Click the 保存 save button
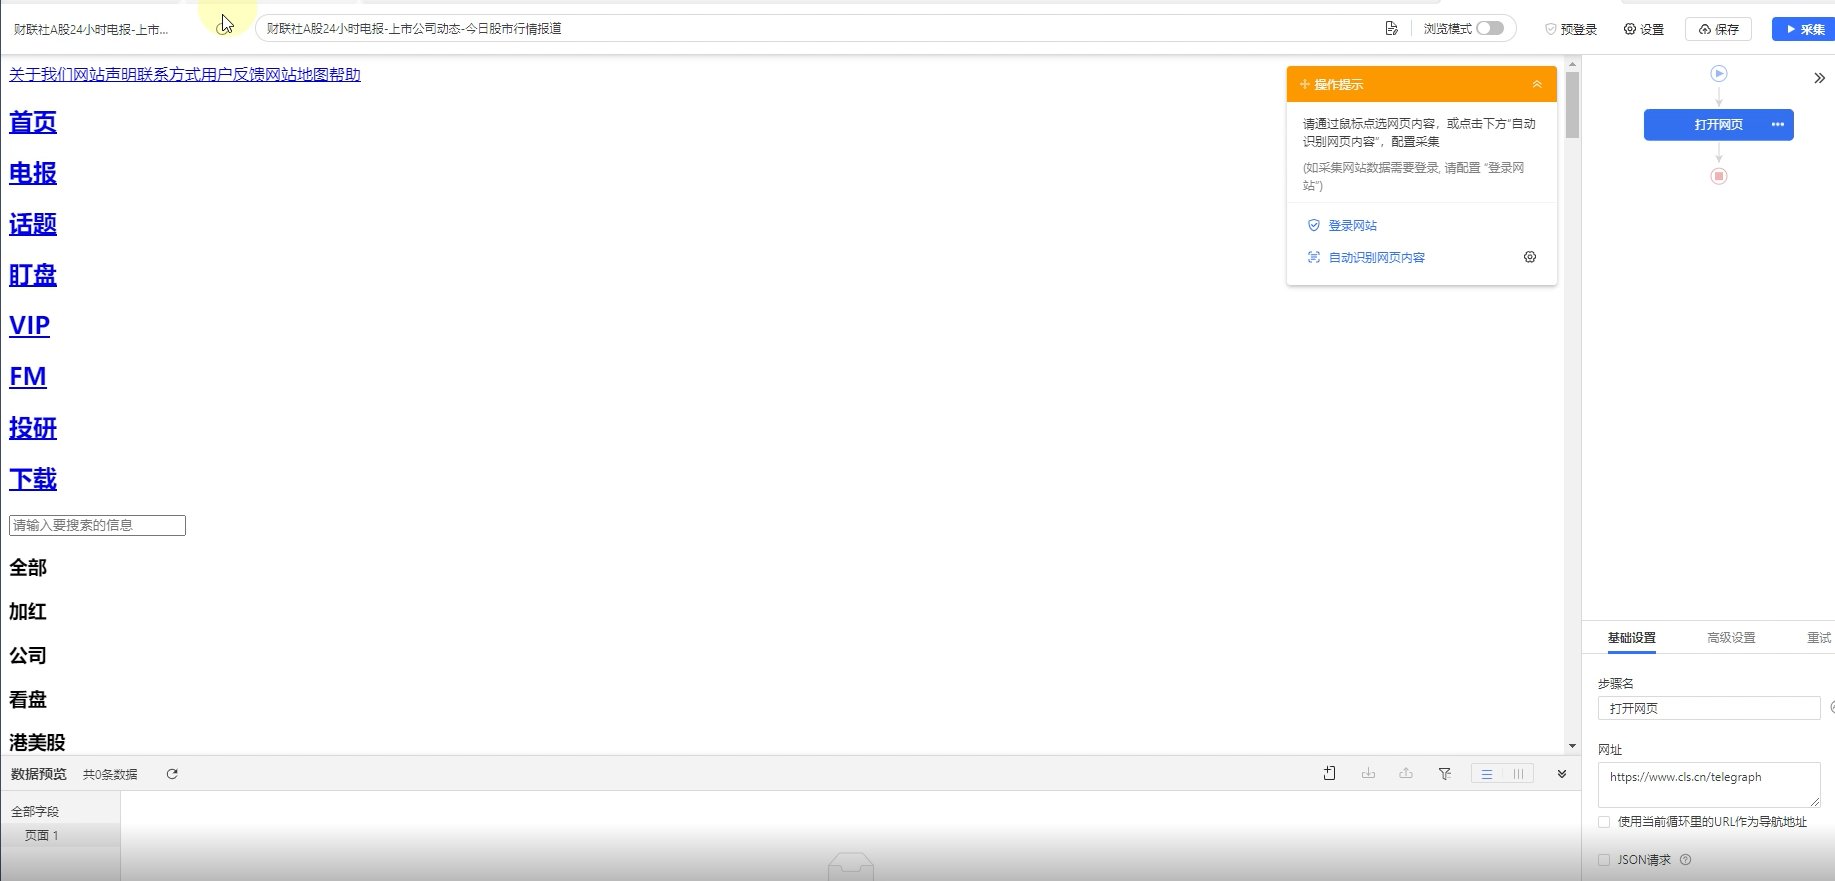 pos(1719,29)
